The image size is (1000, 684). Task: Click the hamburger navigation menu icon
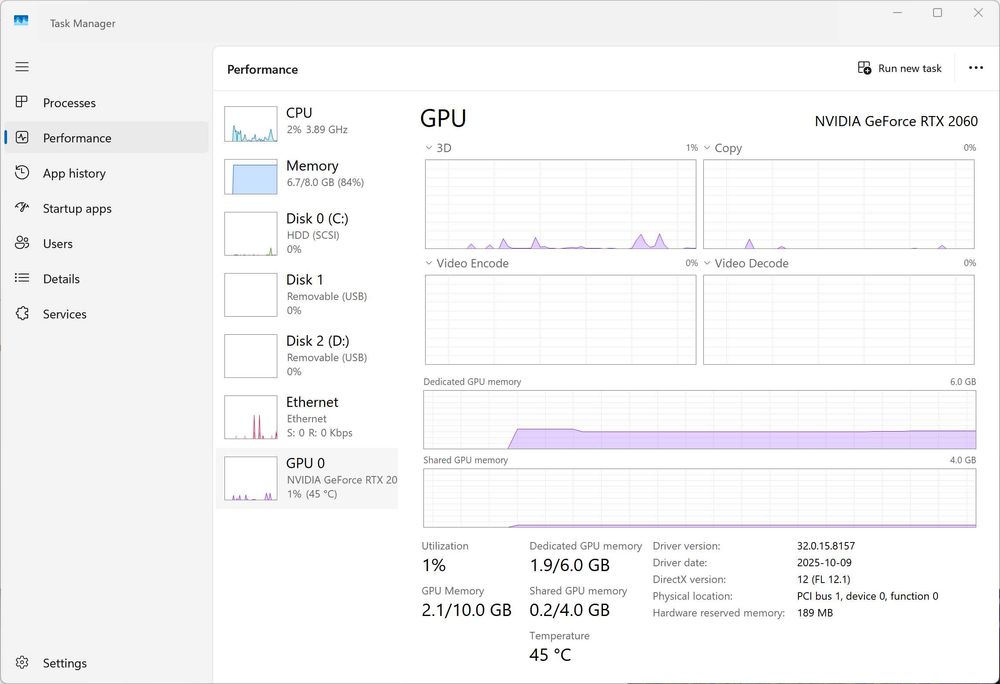point(22,67)
